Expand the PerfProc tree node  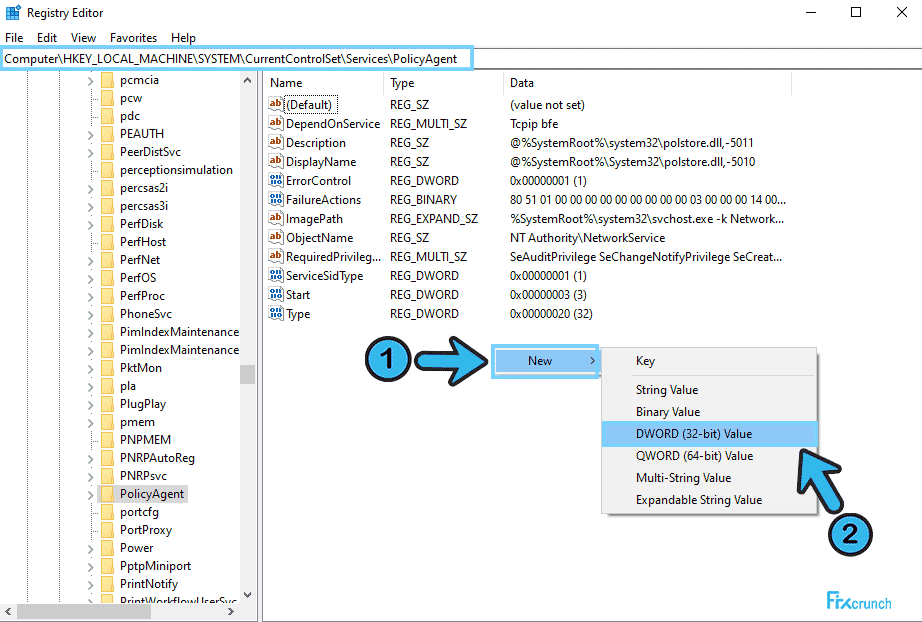91,296
